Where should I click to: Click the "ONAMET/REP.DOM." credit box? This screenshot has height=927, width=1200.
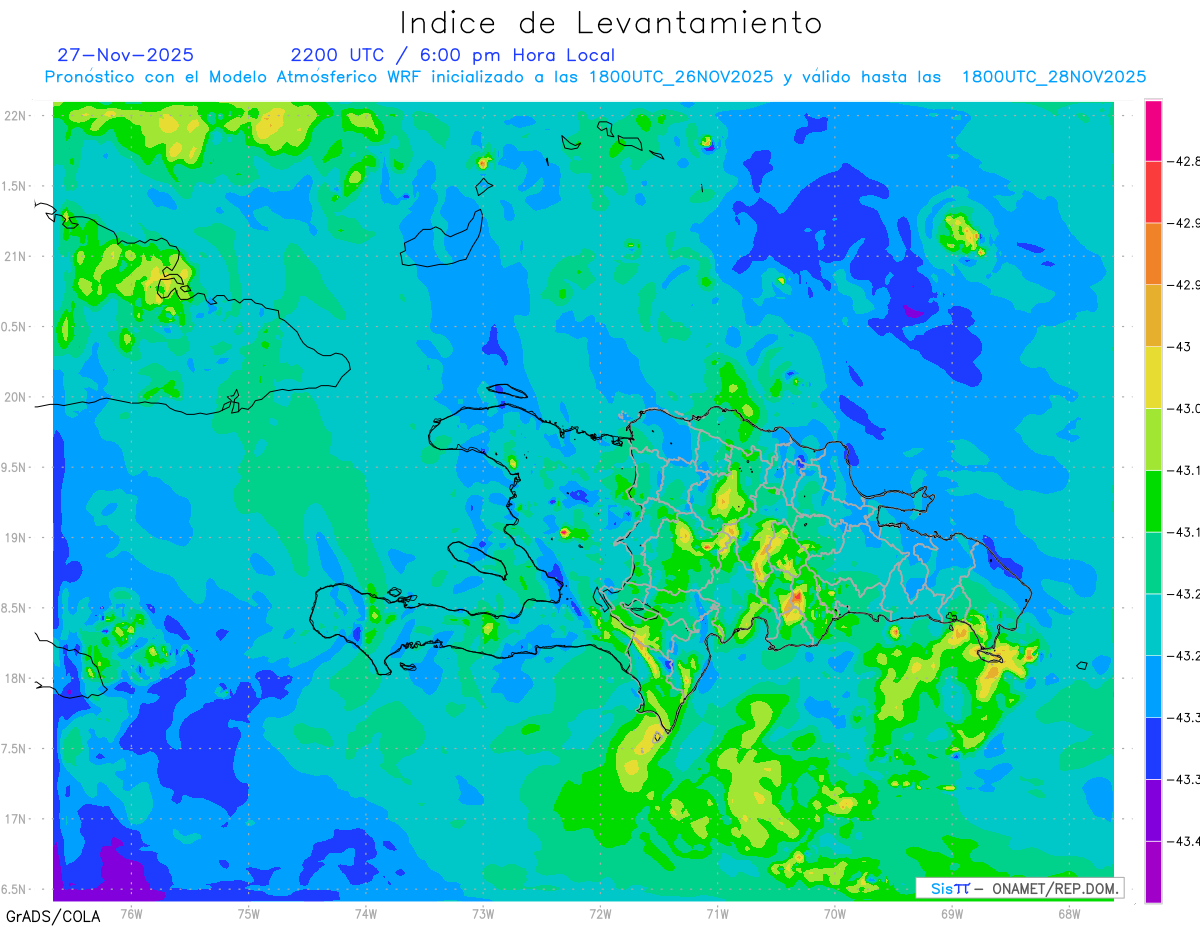pyautogui.click(x=1019, y=888)
